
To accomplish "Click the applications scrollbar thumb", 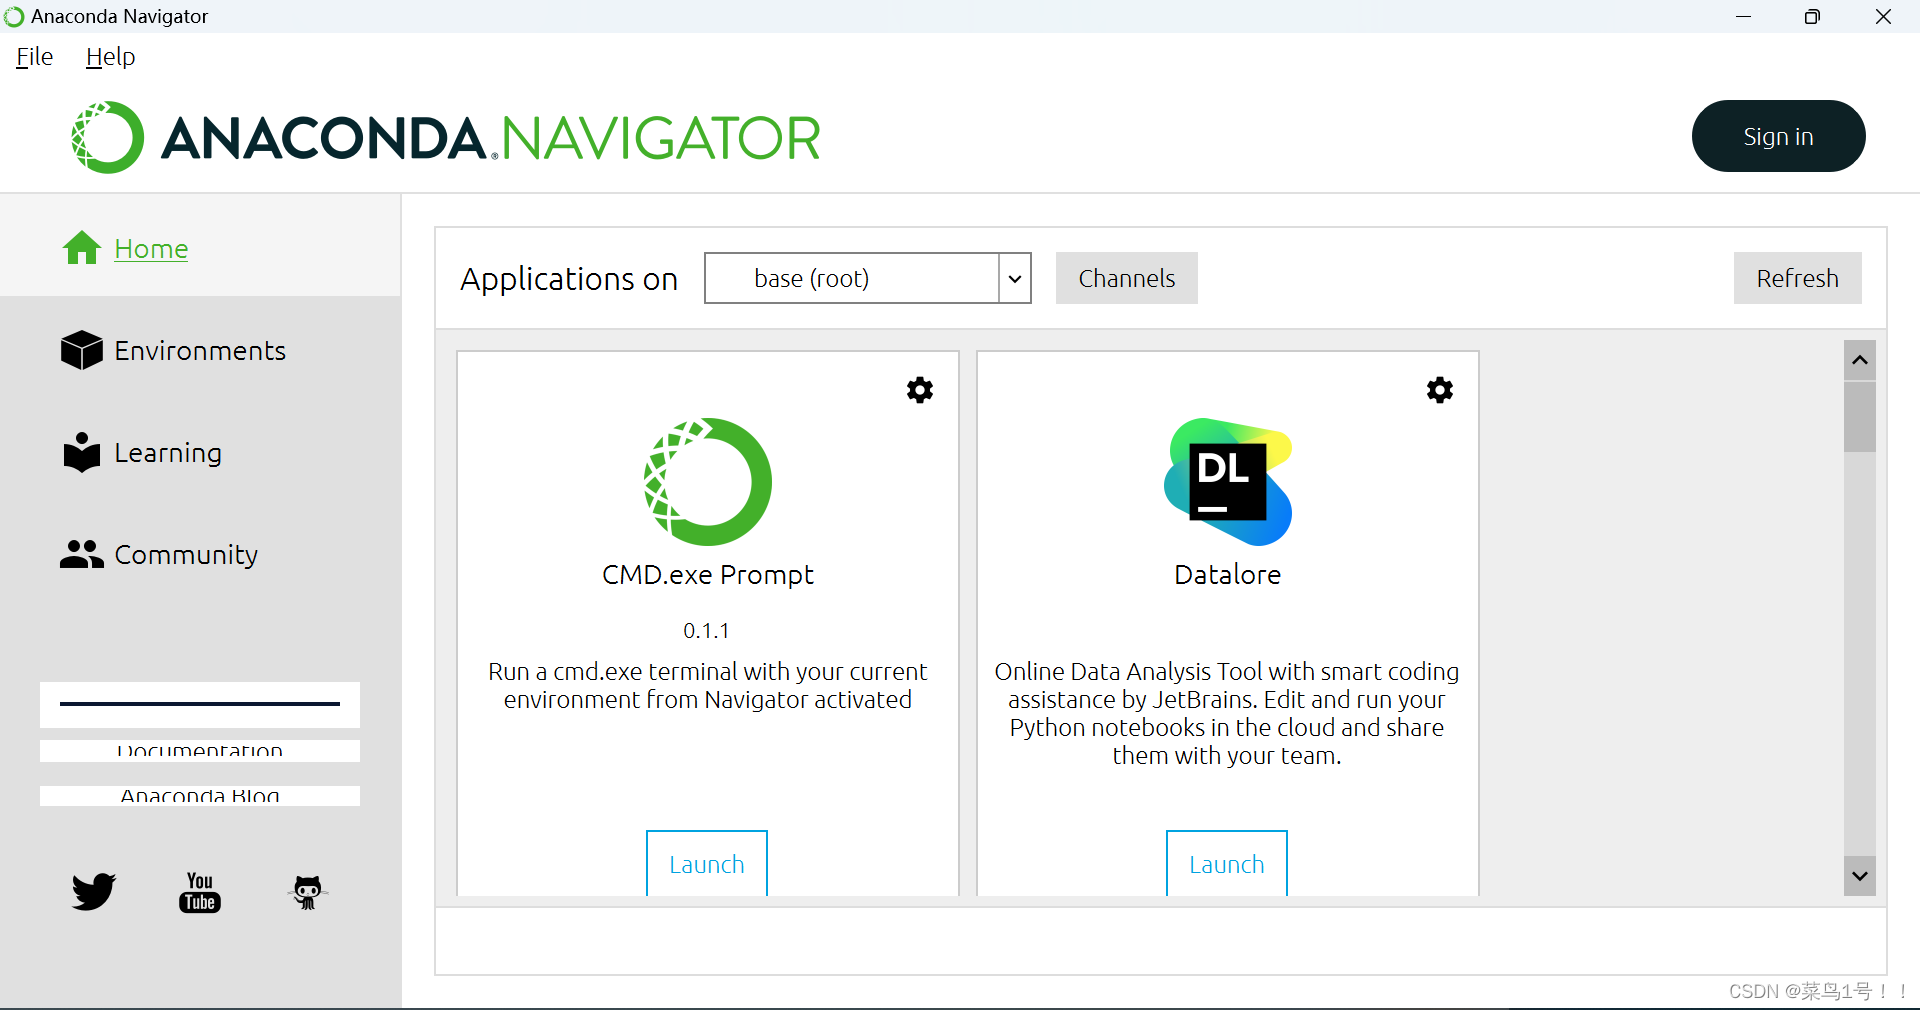I will 1860,416.
